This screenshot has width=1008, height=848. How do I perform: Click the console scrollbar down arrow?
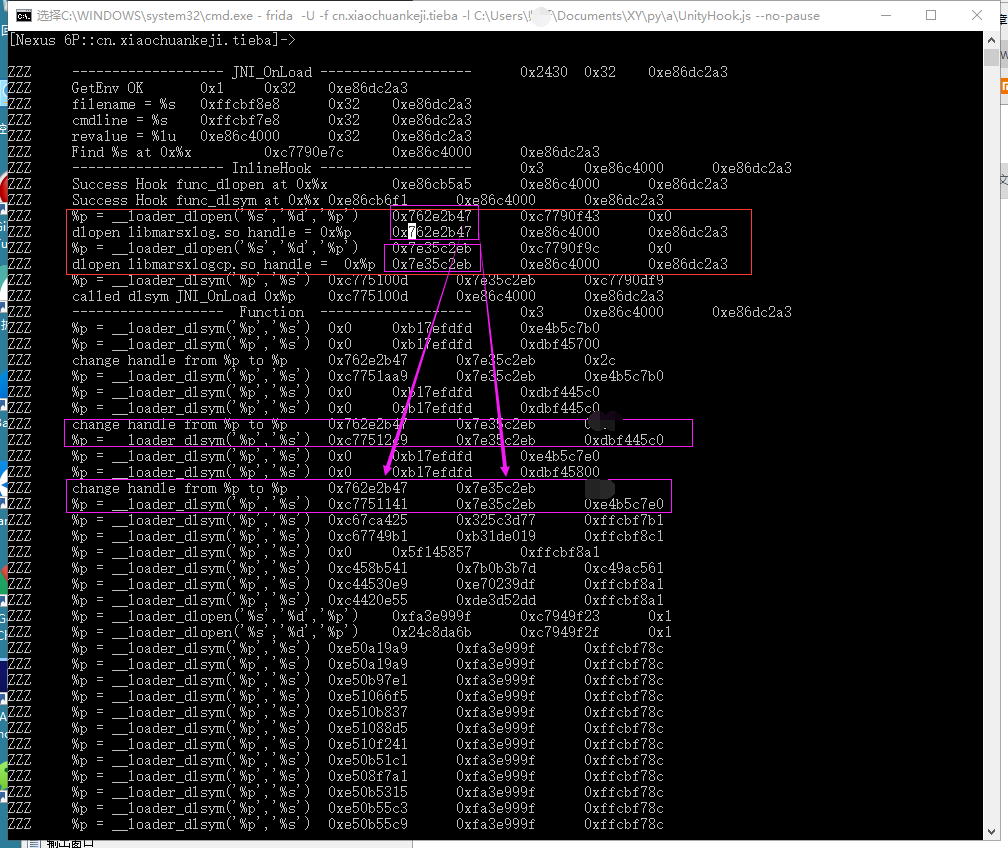click(991, 832)
